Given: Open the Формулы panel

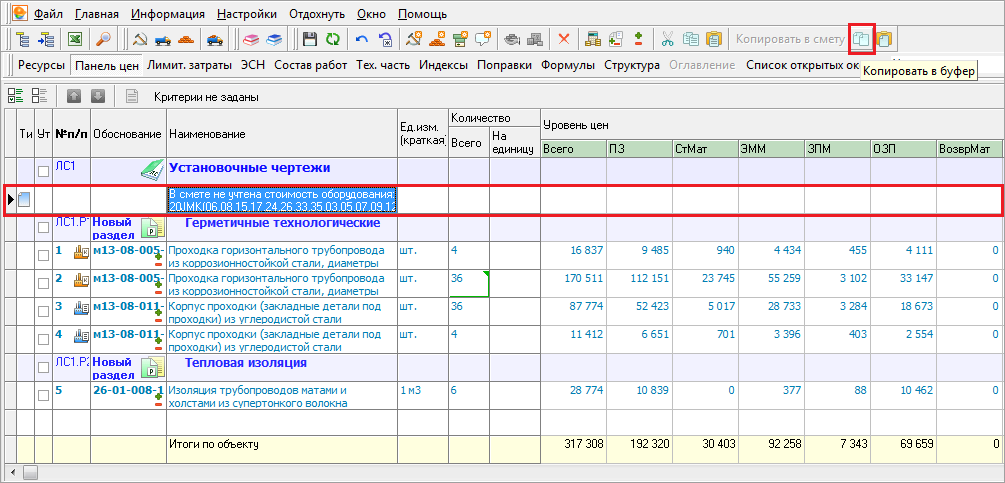Looking at the screenshot, I should tap(568, 65).
